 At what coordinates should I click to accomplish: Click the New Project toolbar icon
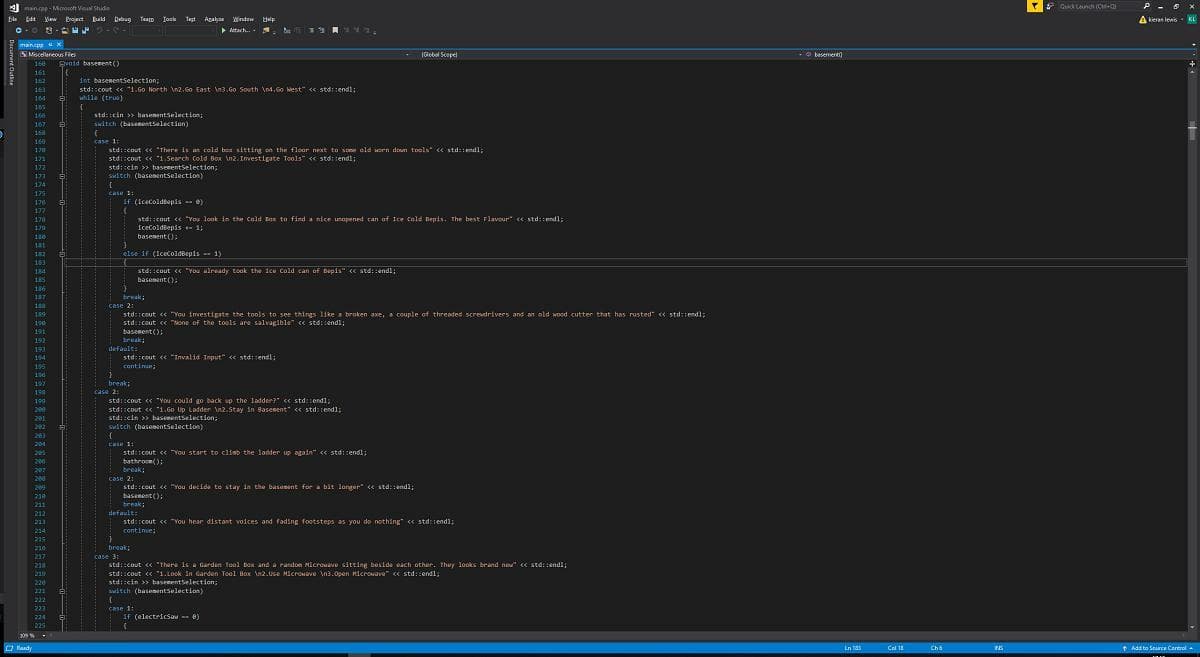48,30
